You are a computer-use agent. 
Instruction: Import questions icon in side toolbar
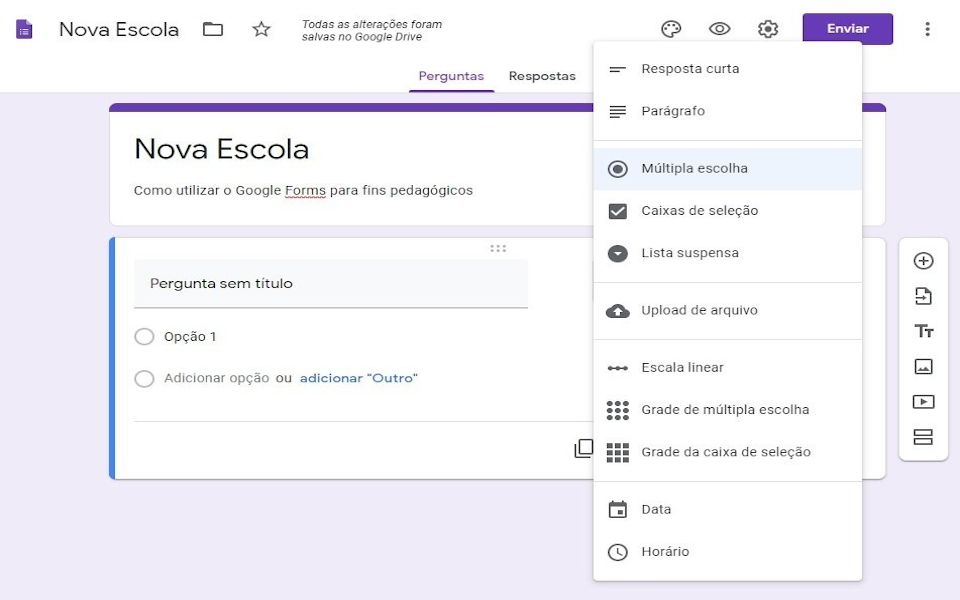[x=923, y=296]
